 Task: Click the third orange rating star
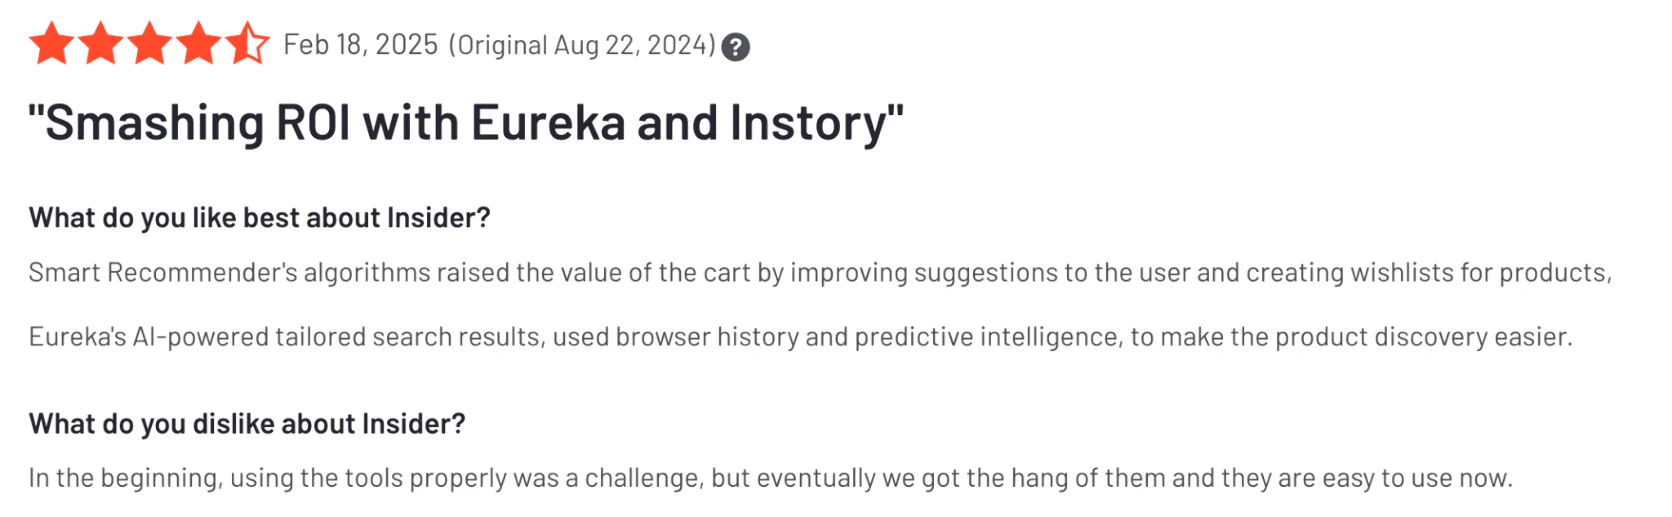coord(149,45)
